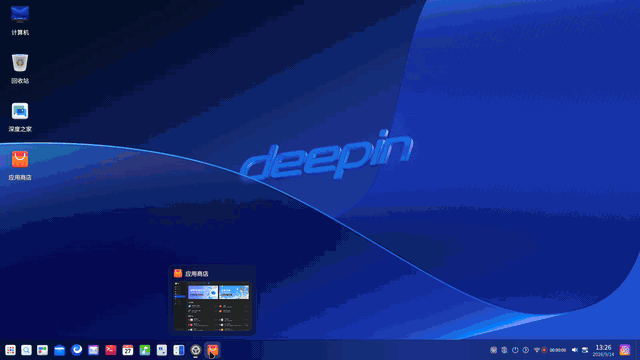This screenshot has width=640, height=360.
Task: Open the magnifier search icon in the dock
Action: click(27, 350)
